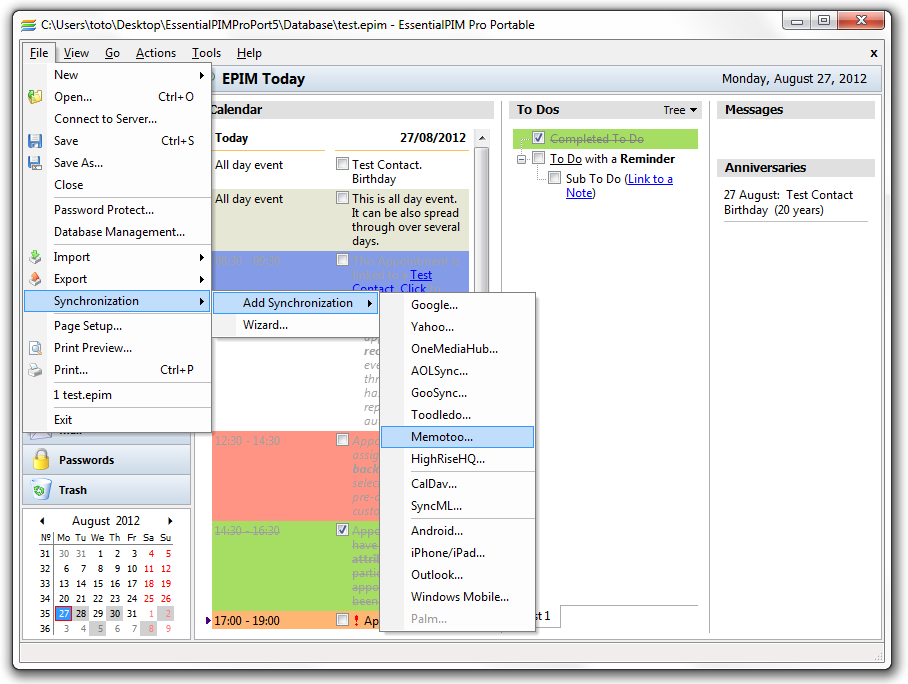Click the Save floppy disk icon
908x684 pixels.
(x=35, y=141)
